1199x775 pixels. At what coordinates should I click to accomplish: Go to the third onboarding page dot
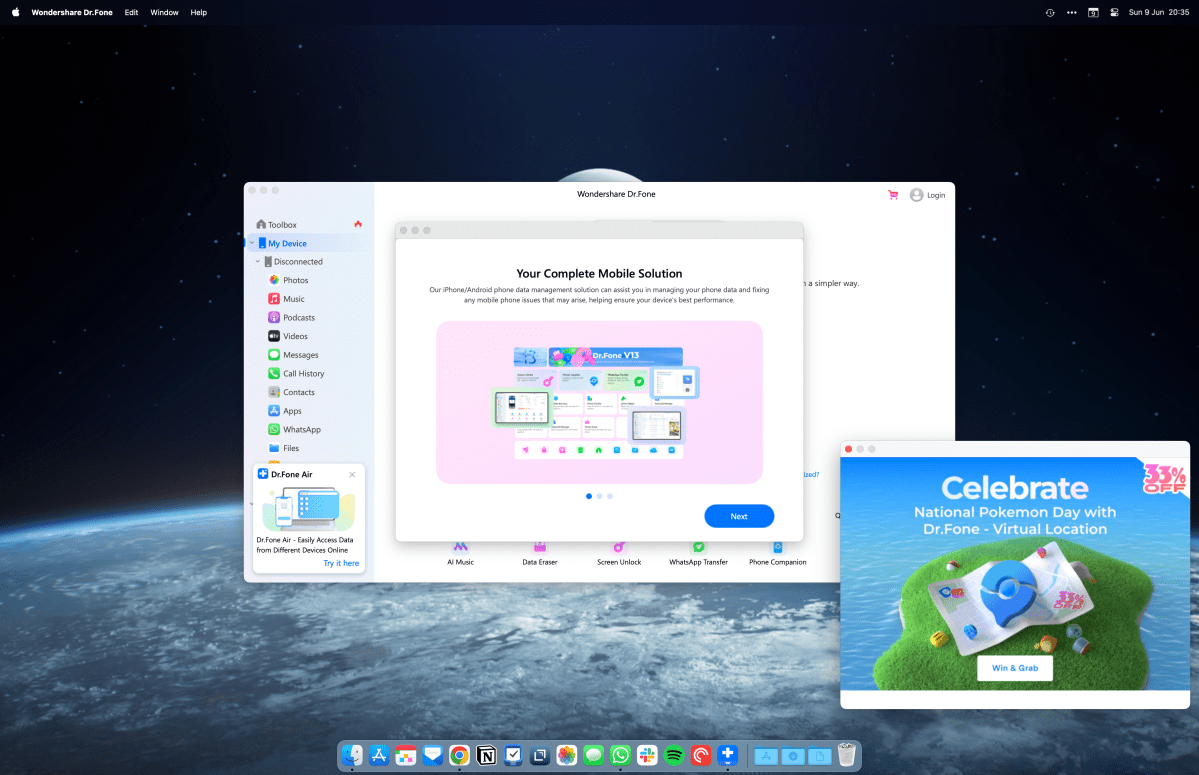(610, 496)
